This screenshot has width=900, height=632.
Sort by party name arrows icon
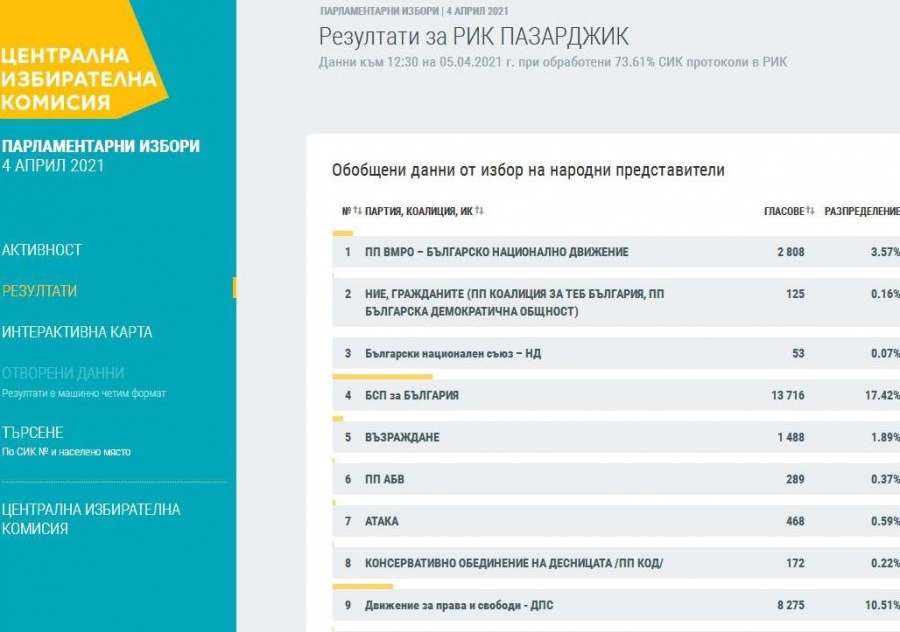(479, 211)
